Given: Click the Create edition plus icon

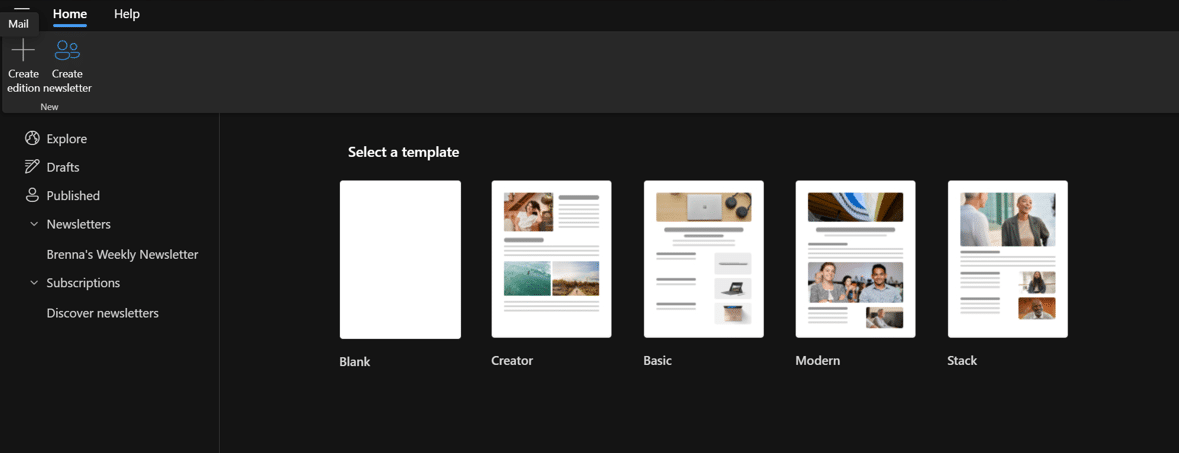Looking at the screenshot, I should 23,50.
